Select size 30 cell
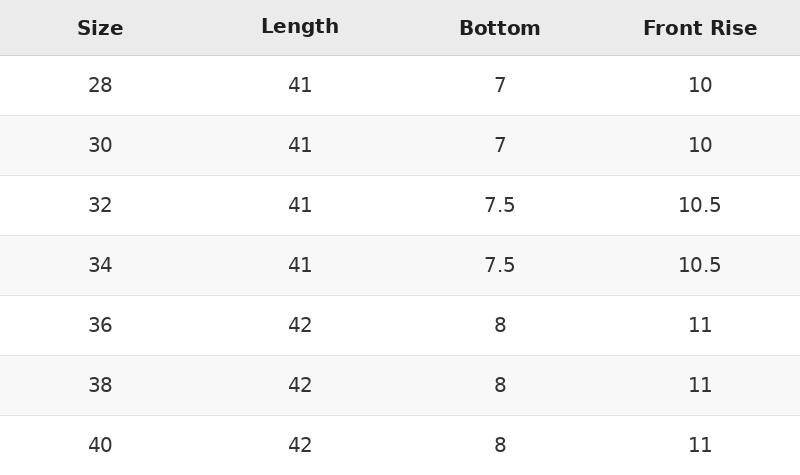 tap(100, 145)
